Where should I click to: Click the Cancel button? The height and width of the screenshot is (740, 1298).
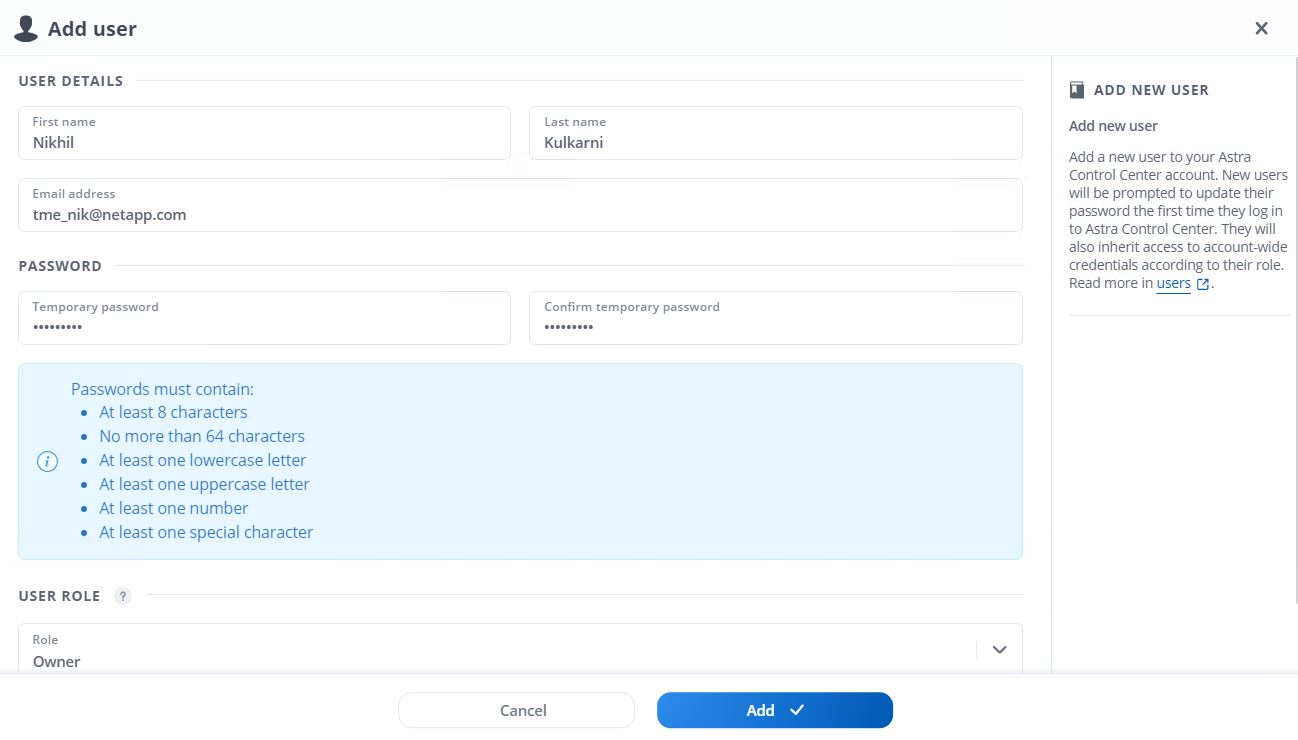[516, 710]
